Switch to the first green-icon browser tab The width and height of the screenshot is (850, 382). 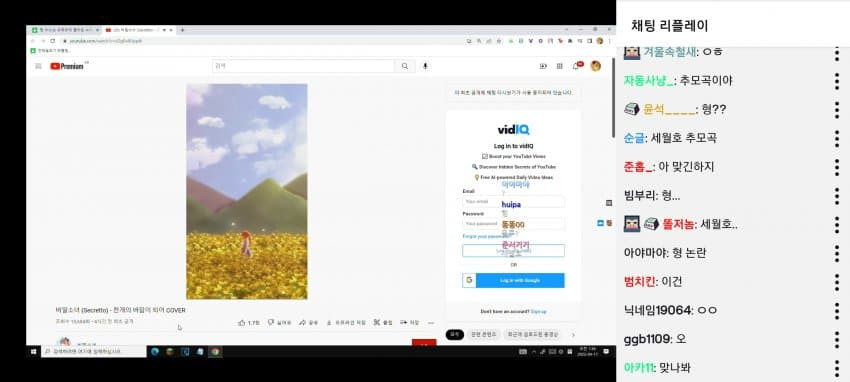click(x=64, y=30)
